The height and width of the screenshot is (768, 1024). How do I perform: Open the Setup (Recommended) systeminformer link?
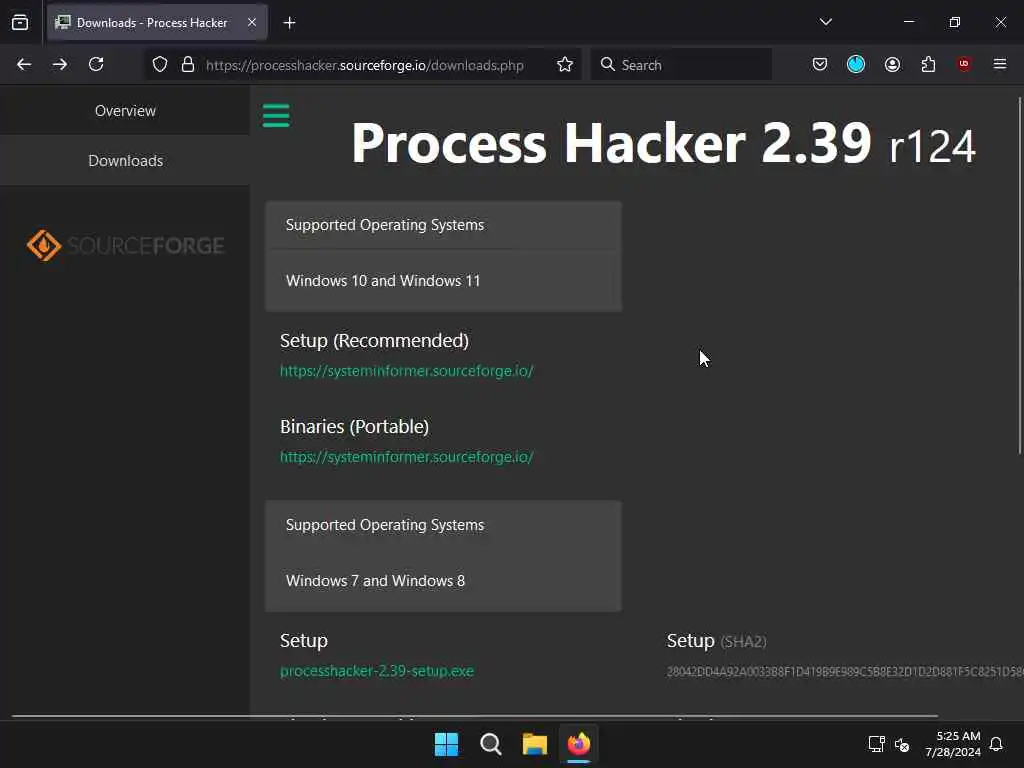click(x=407, y=371)
